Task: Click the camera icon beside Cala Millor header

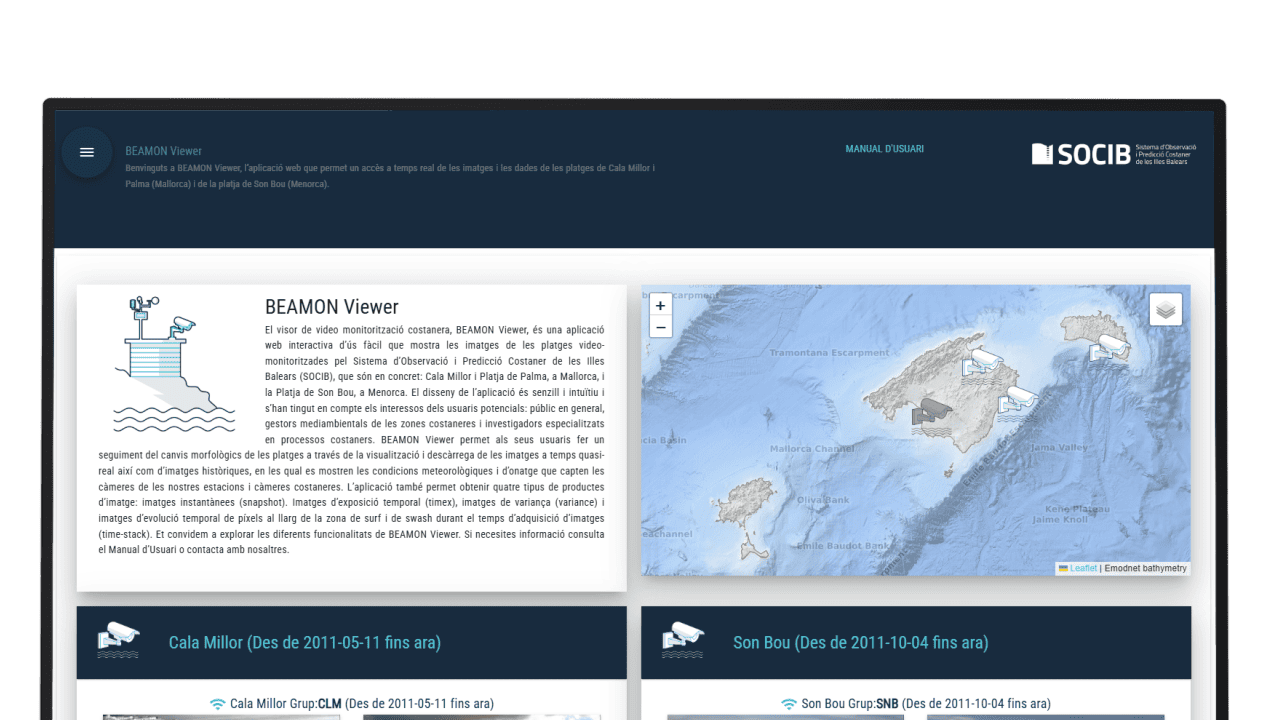Action: 118,641
